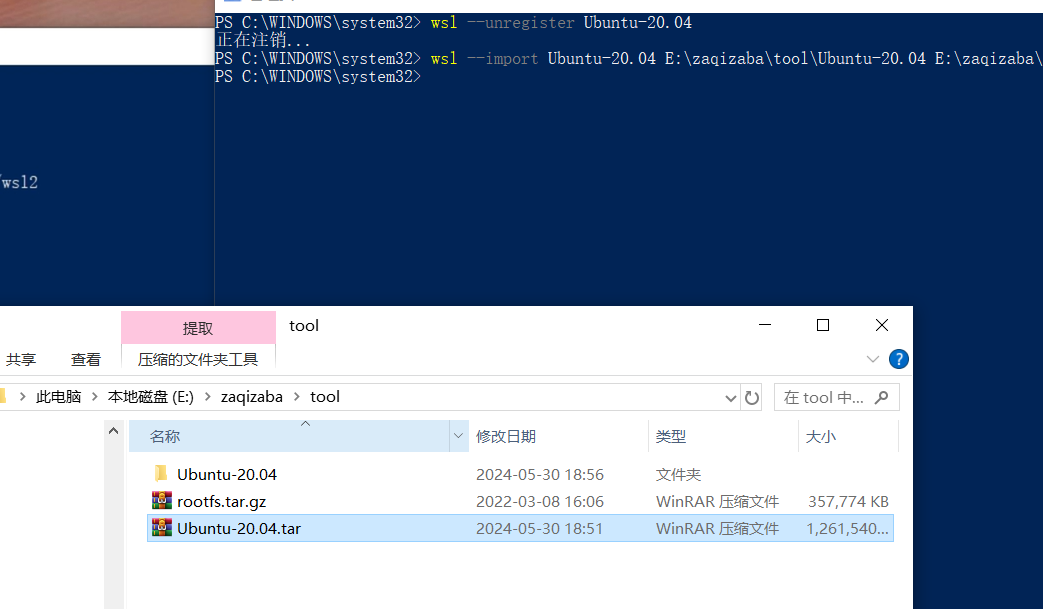Click the search magnifier icon
The width and height of the screenshot is (1043, 609).
[881, 397]
